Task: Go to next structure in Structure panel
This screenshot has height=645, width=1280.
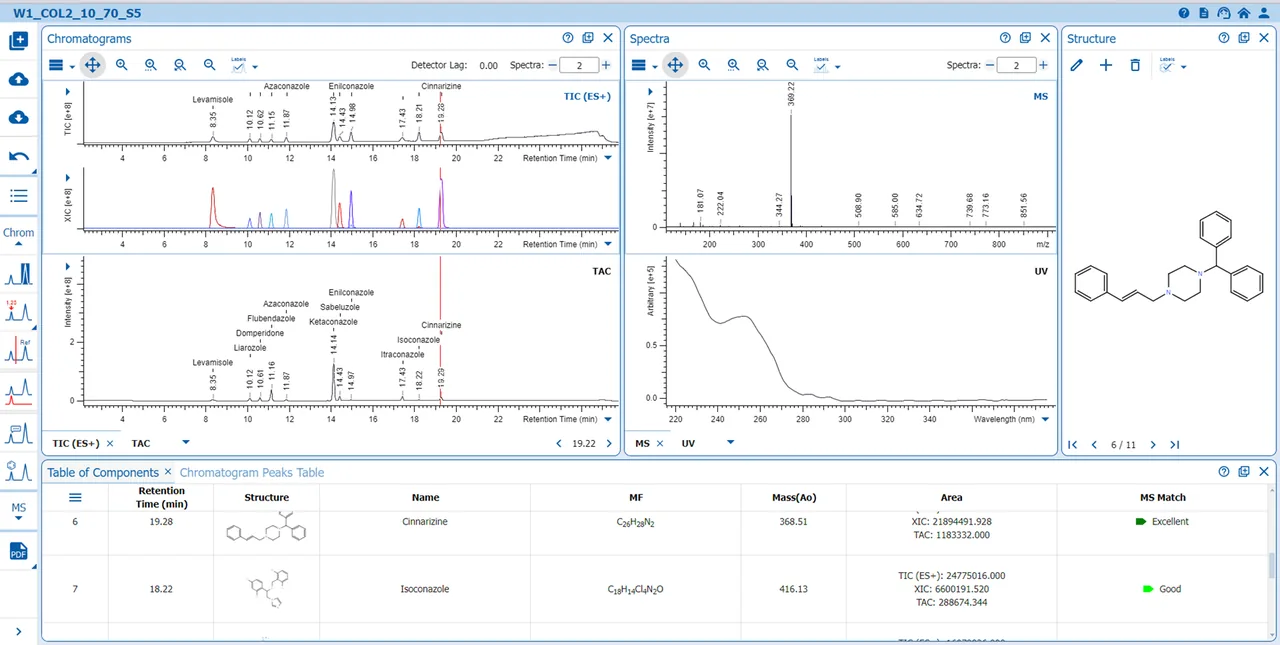Action: (1153, 445)
